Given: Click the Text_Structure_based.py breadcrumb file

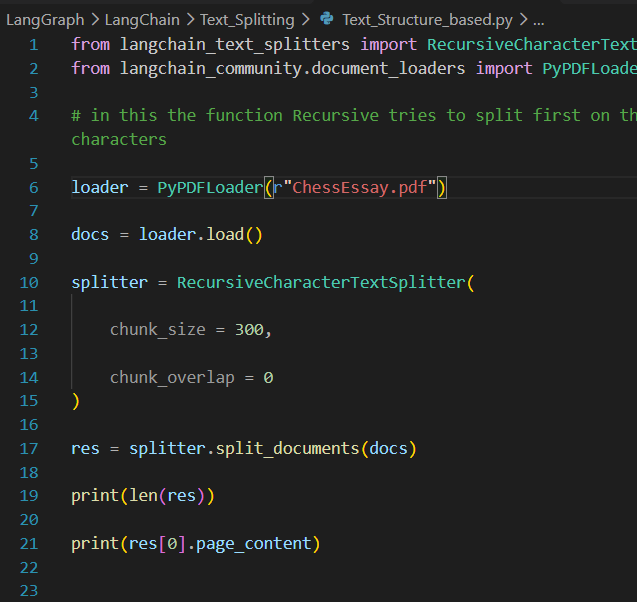Looking at the screenshot, I should [x=427, y=20].
